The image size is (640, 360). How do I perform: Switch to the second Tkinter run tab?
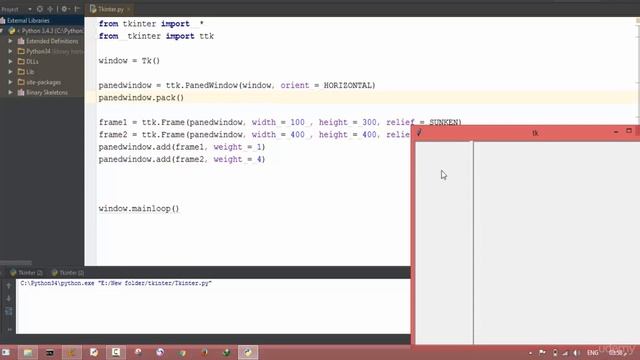point(68,273)
